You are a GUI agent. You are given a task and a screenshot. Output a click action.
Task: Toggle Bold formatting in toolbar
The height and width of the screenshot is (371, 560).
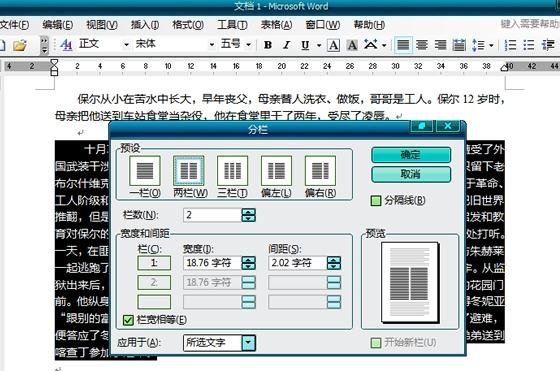pos(268,45)
